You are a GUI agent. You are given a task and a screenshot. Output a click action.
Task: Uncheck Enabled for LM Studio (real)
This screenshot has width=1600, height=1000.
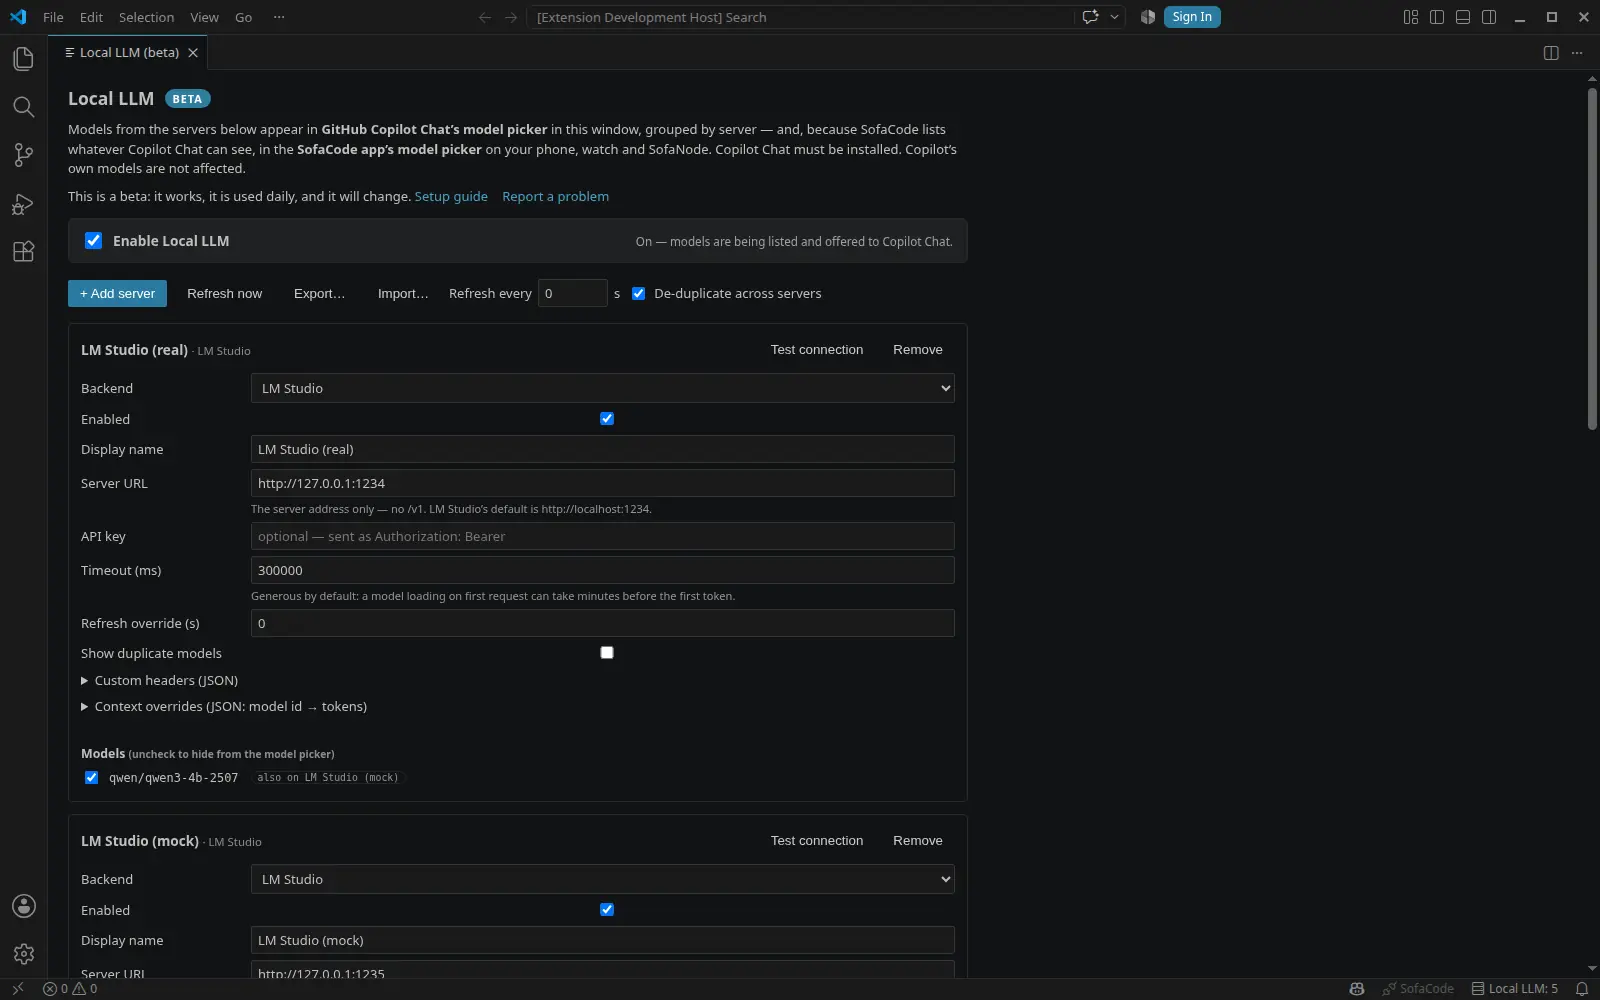coord(607,419)
